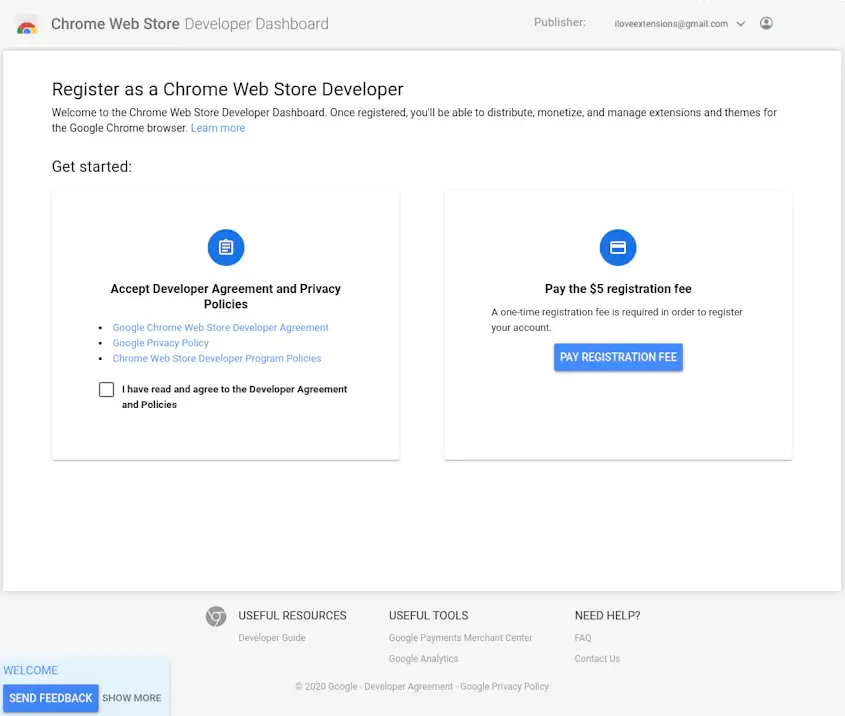Open the Google Privacy Policy list link
The height and width of the screenshot is (716, 845).
pyautogui.click(x=160, y=343)
